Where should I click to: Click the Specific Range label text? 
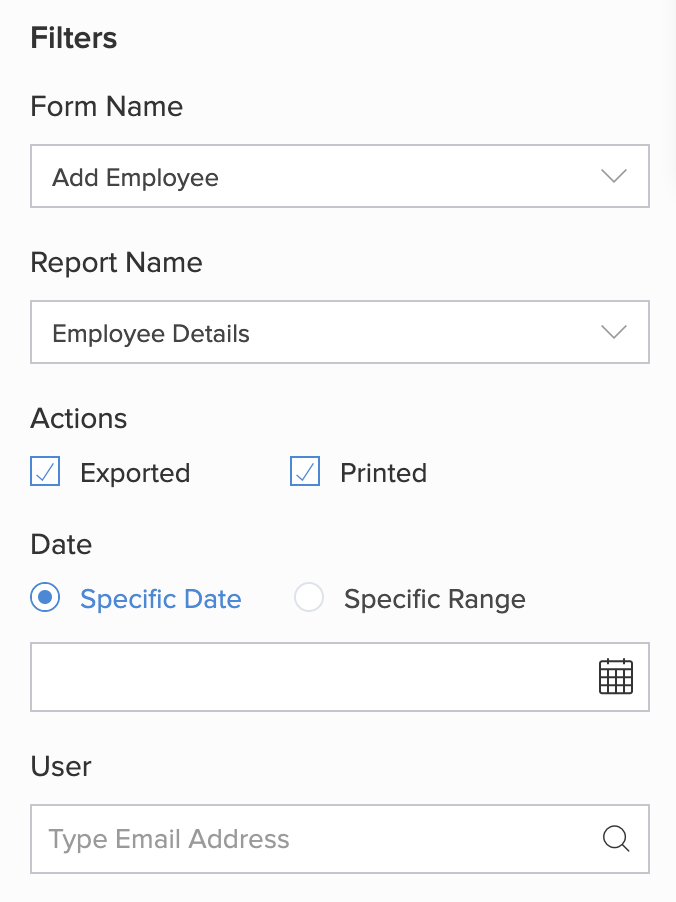coord(434,599)
